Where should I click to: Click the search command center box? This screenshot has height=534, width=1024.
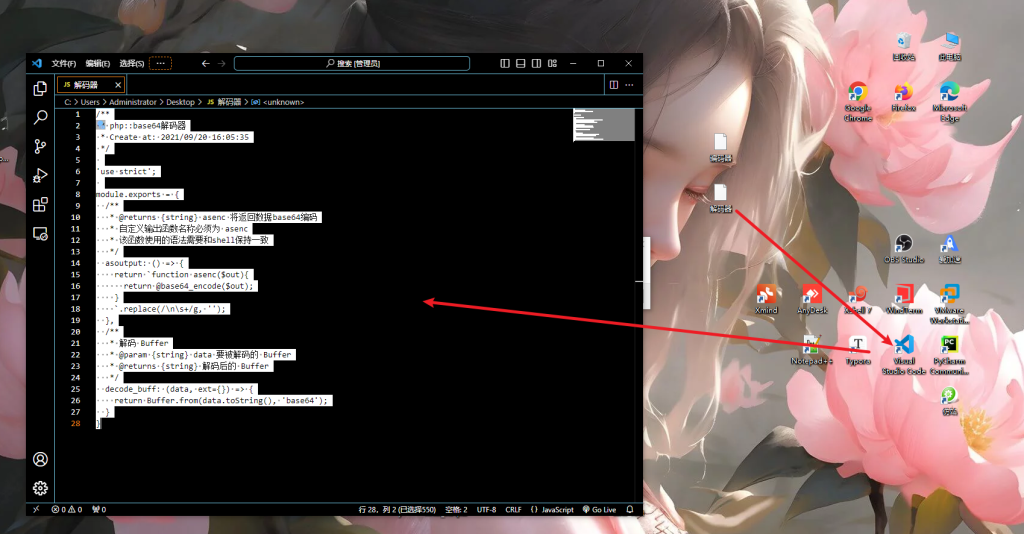pos(352,63)
